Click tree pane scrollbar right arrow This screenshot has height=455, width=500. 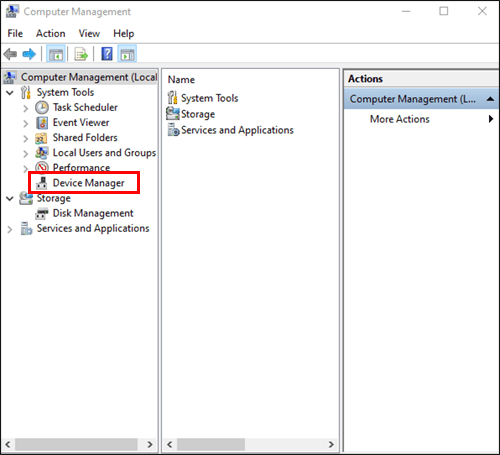(x=150, y=444)
